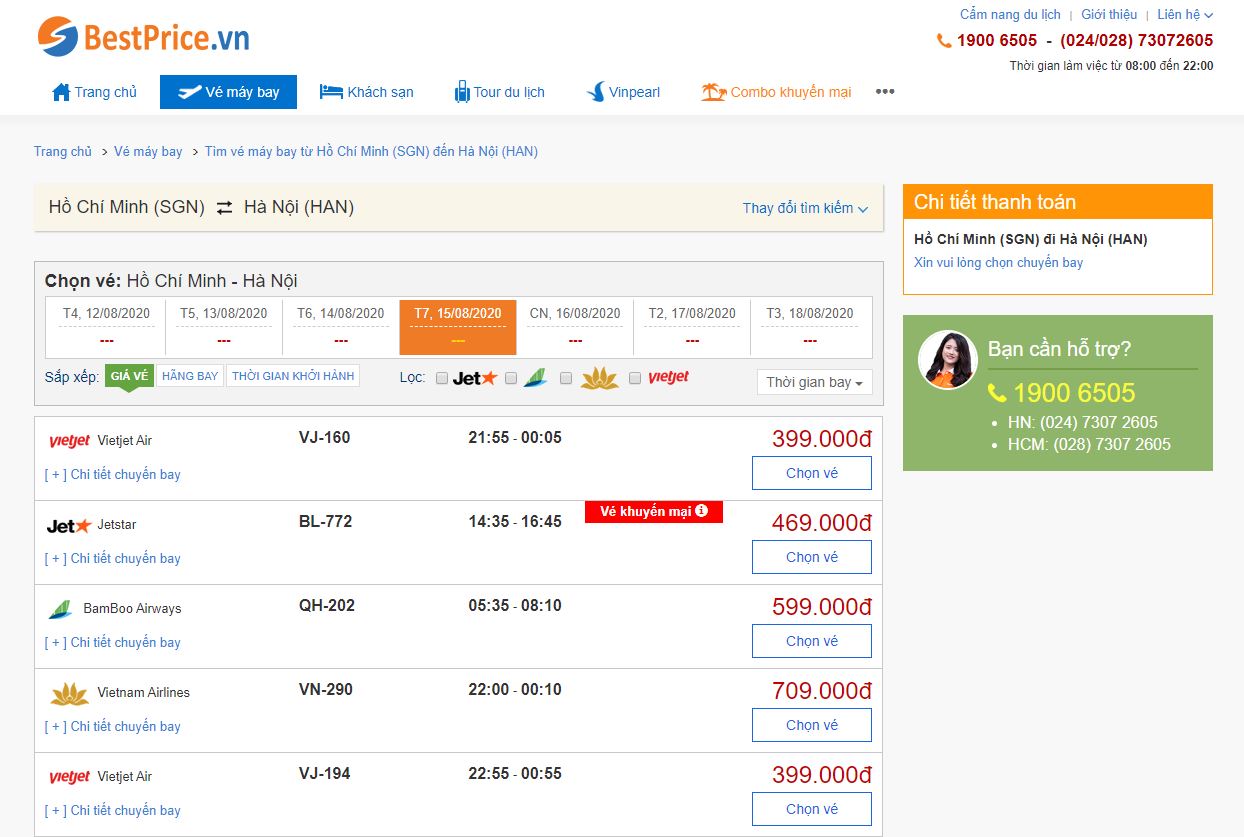1244x837 pixels.
Task: Click Trang chủ in the breadcrumb
Action: click(x=63, y=152)
